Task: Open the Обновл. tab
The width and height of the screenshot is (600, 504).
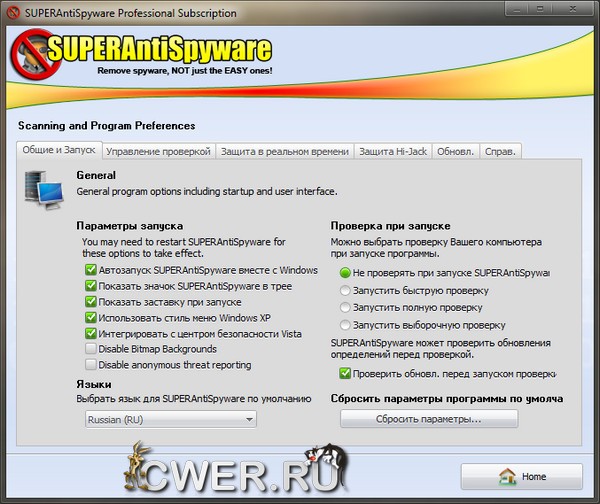Action: point(456,151)
